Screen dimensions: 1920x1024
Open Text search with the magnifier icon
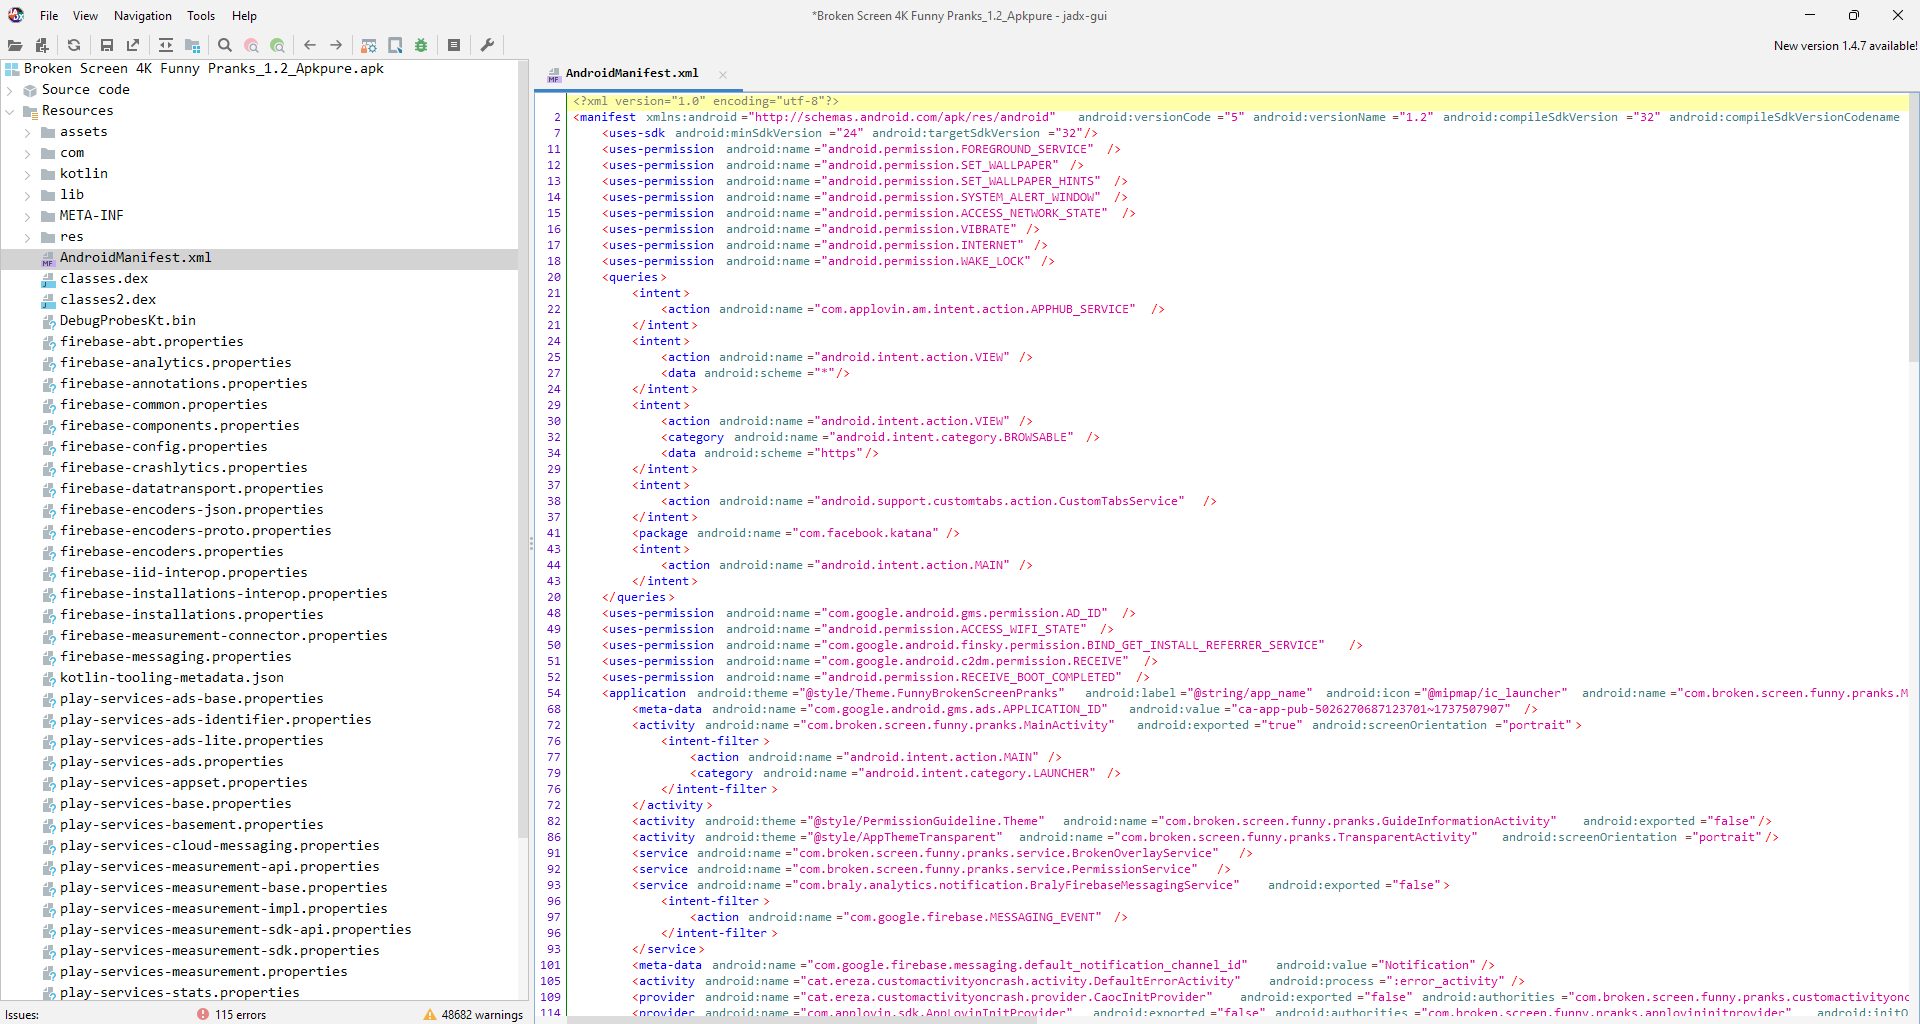(x=225, y=45)
